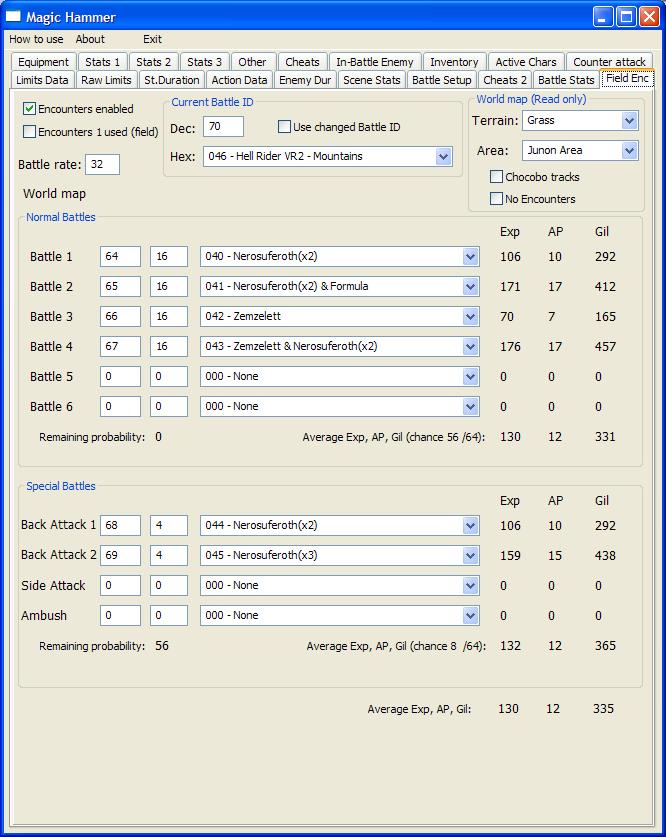Open the Active Chars tab
Image resolution: width=666 pixels, height=837 pixels.
click(526, 62)
